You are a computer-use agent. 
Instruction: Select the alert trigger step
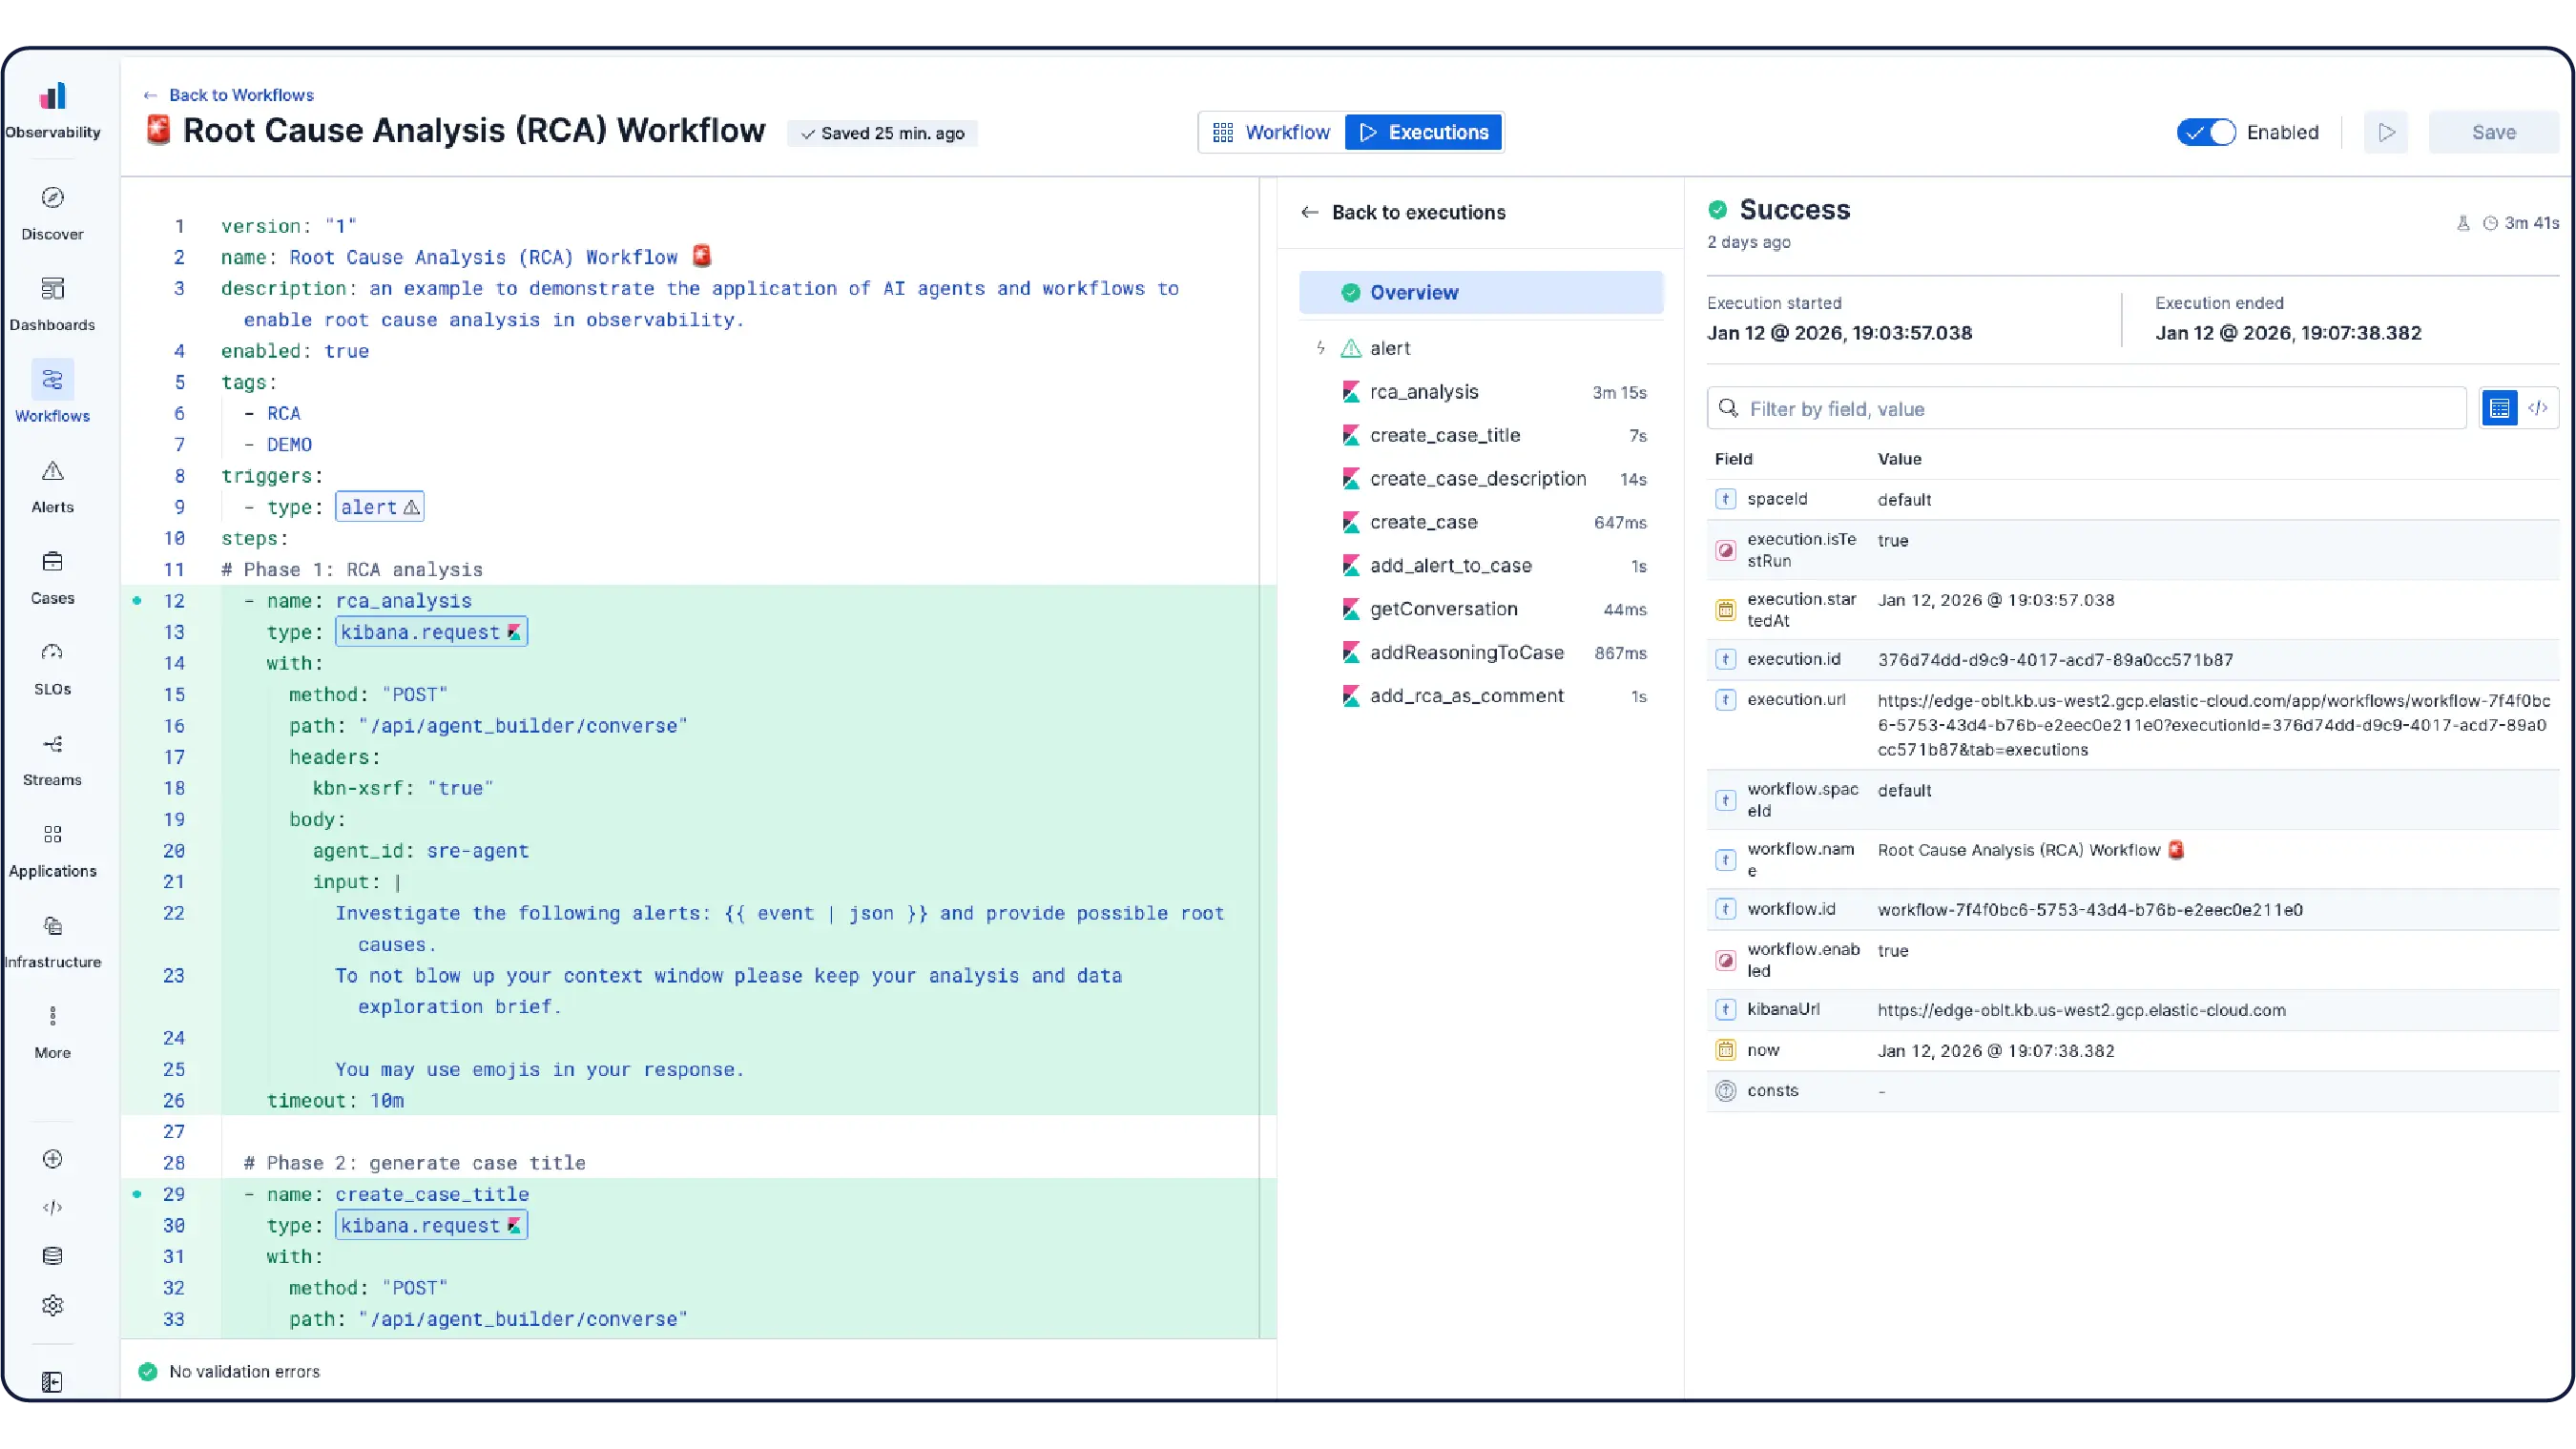coord(1390,348)
